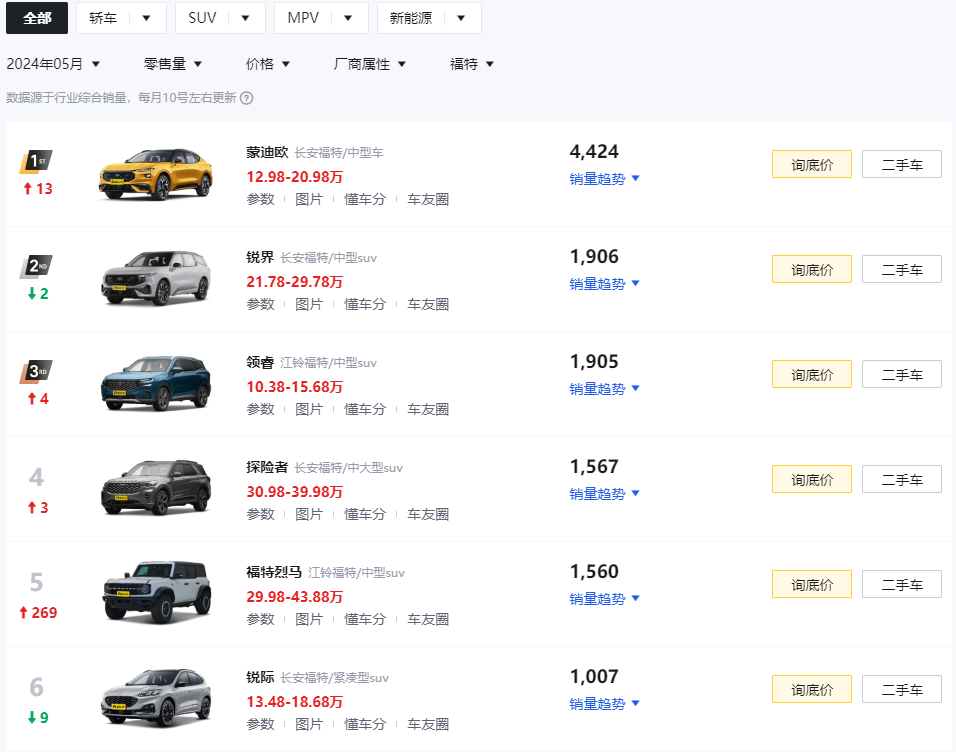This screenshot has width=956, height=752.
Task: Open 参数 link for 蒙迪欧
Action: (x=260, y=199)
